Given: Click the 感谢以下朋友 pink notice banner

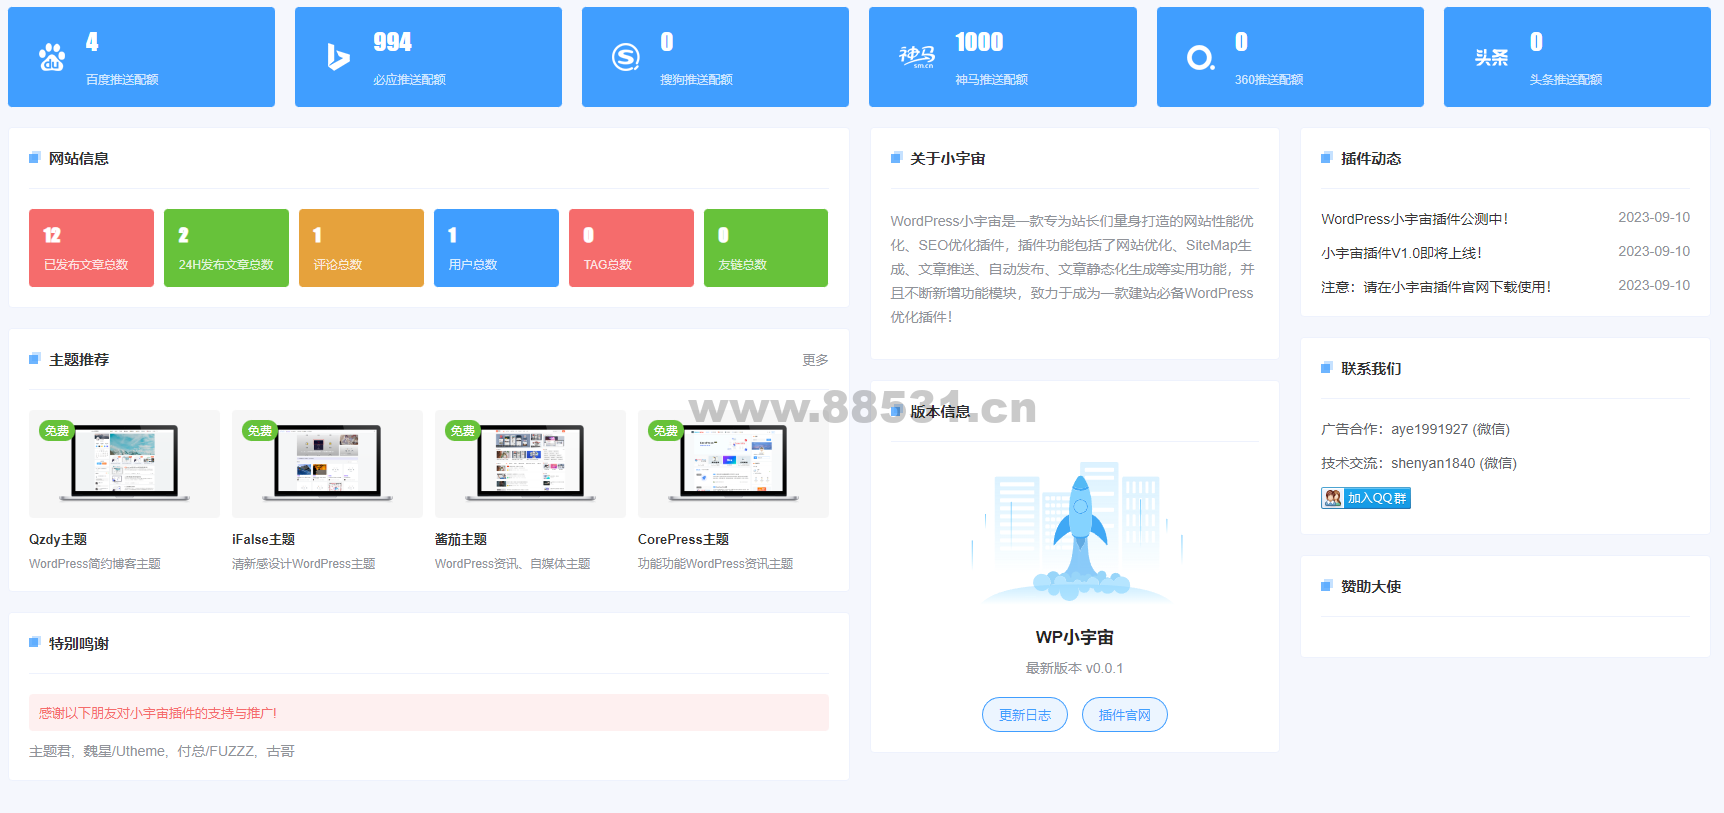Looking at the screenshot, I should pyautogui.click(x=429, y=713).
